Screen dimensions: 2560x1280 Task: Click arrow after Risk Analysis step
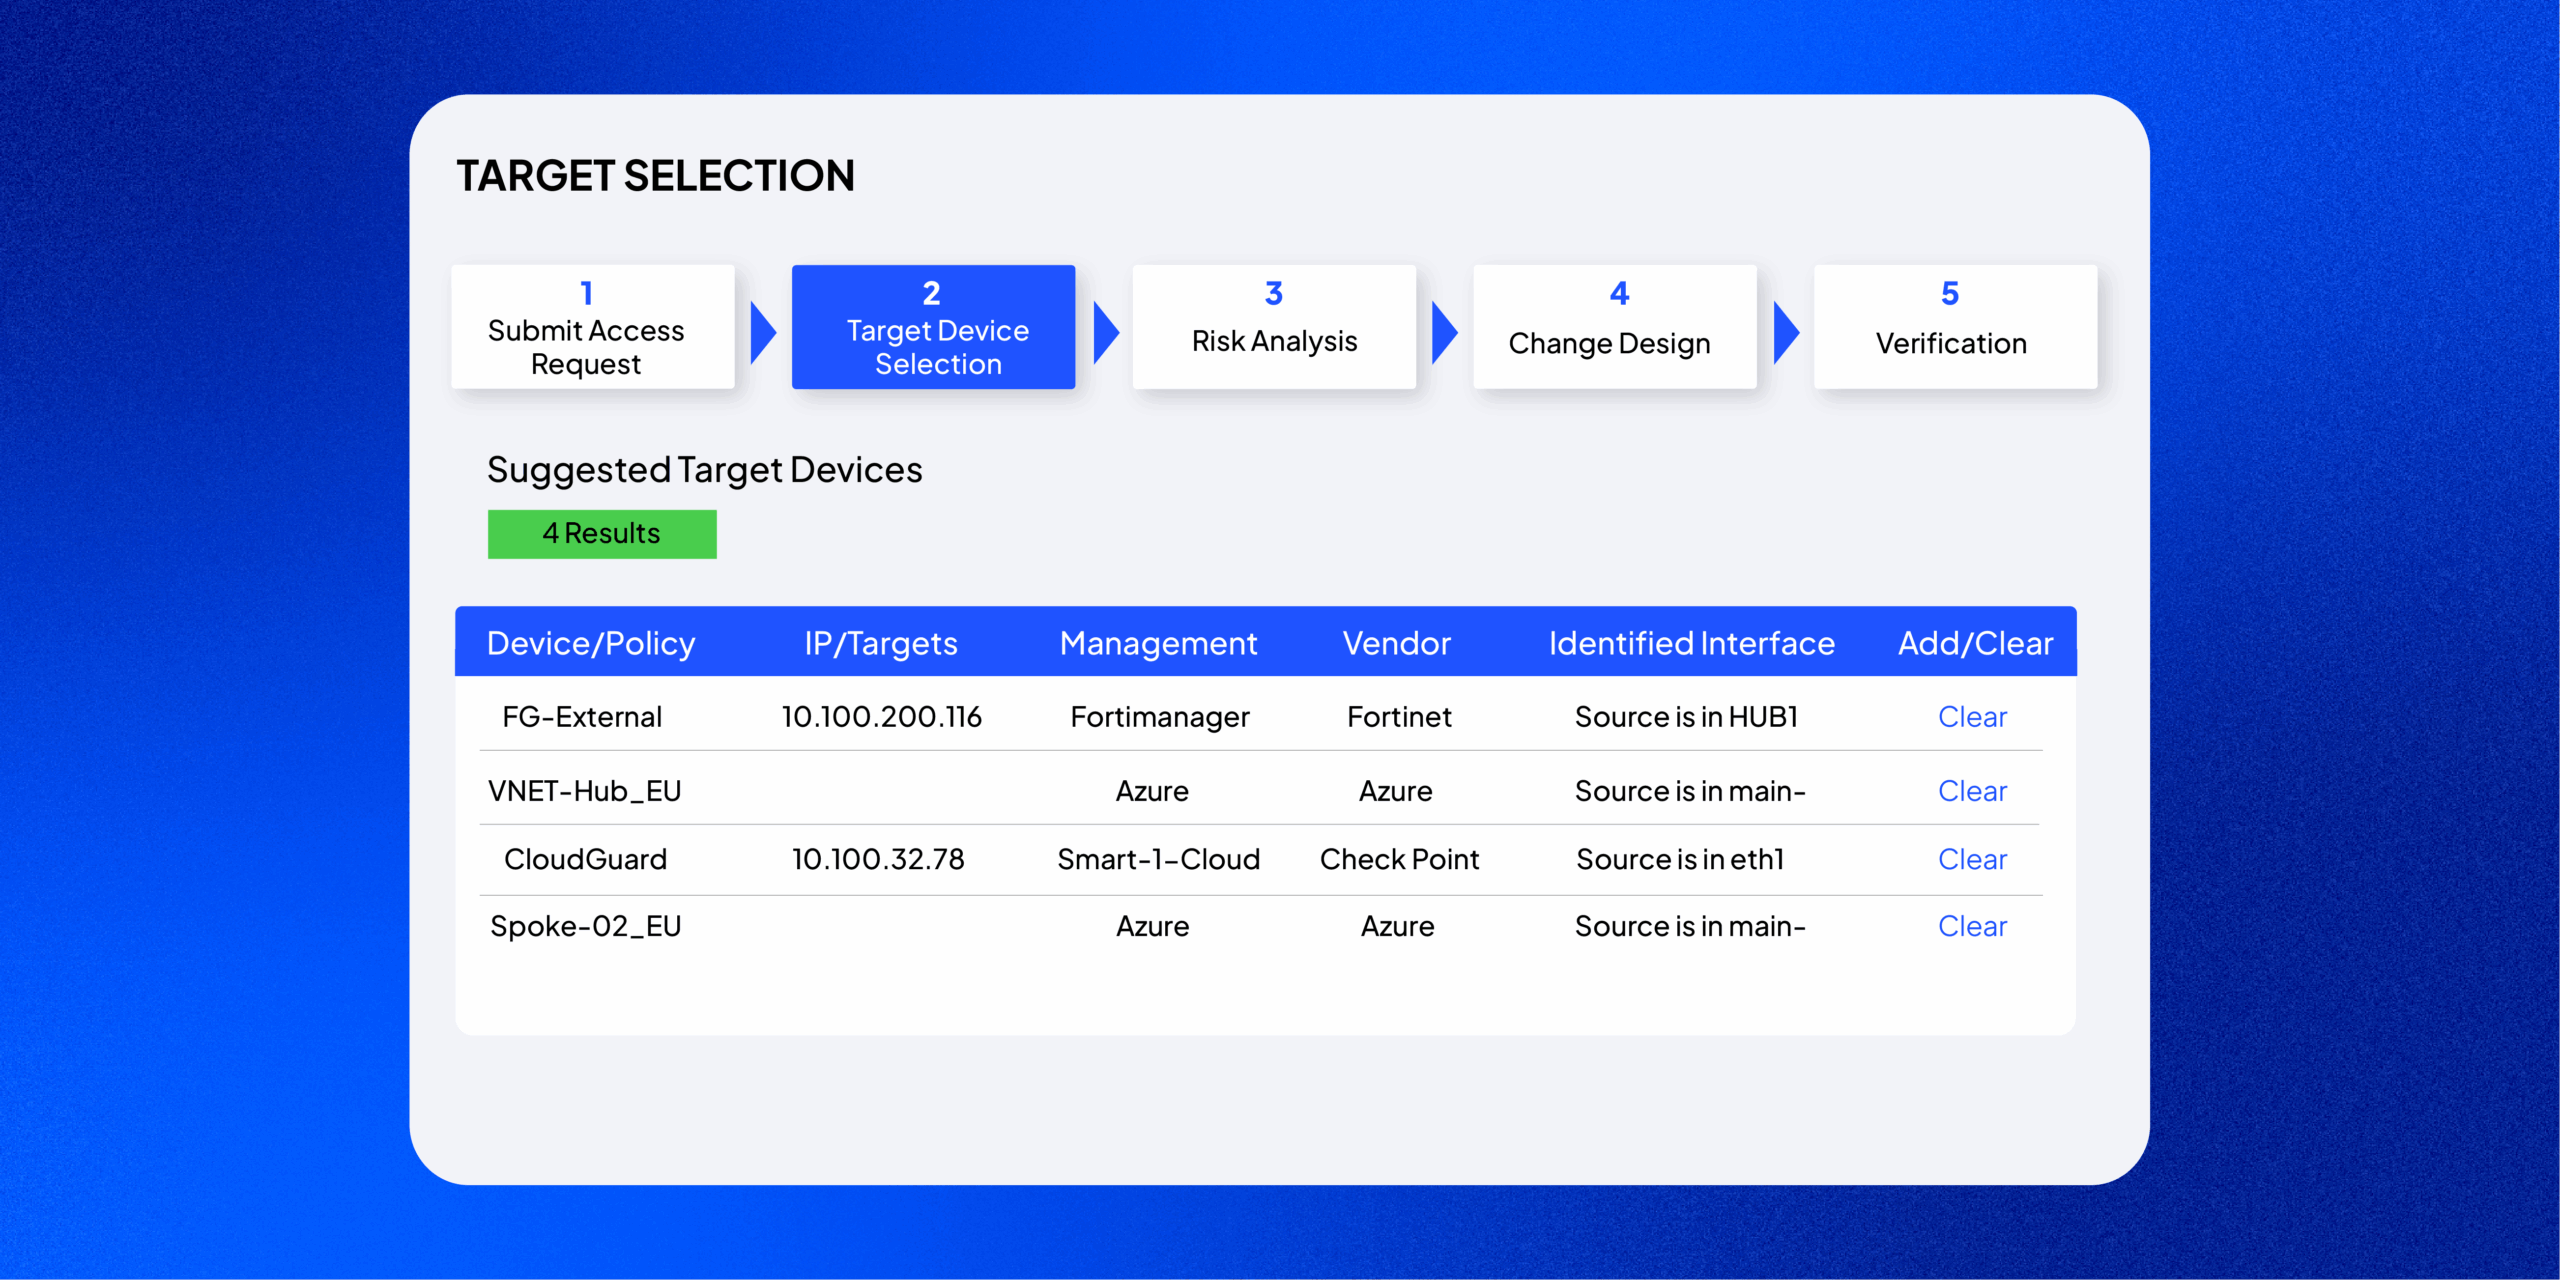click(1444, 333)
